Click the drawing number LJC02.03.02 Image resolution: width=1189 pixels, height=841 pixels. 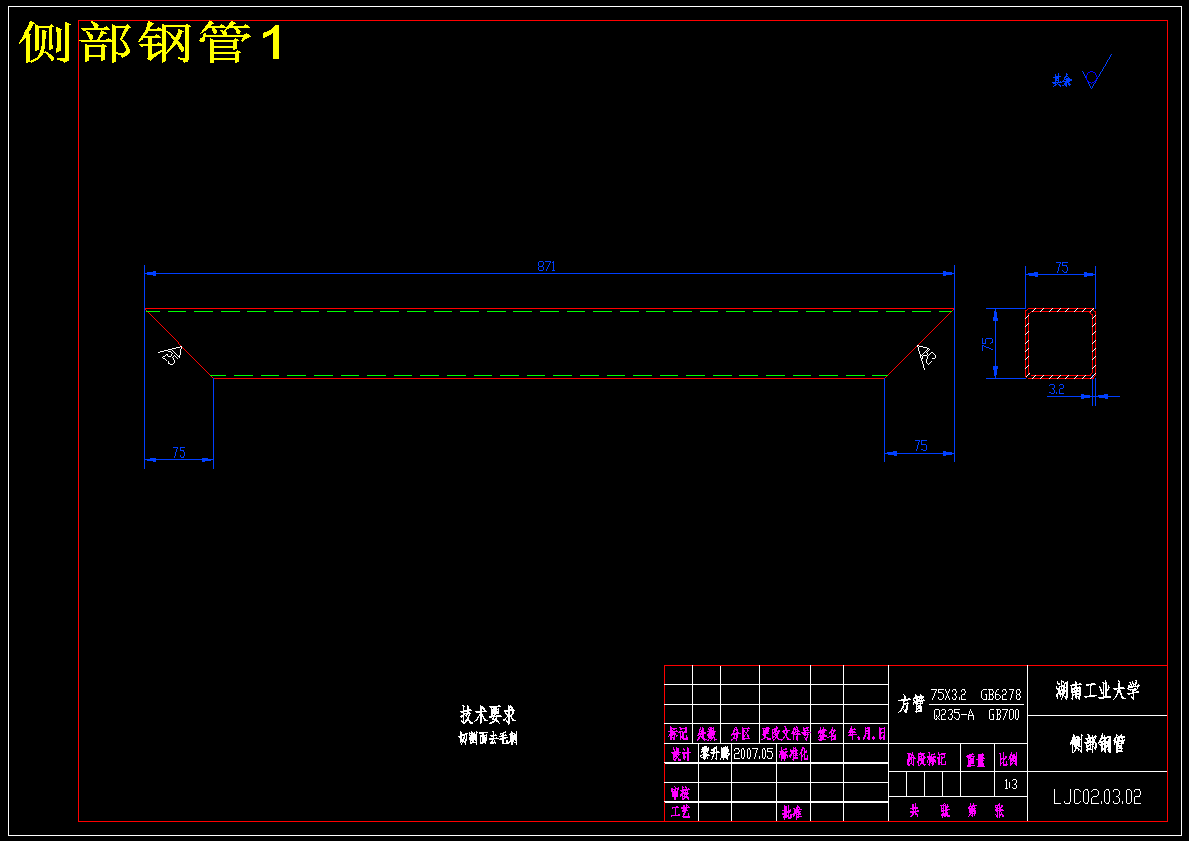coord(1097,796)
